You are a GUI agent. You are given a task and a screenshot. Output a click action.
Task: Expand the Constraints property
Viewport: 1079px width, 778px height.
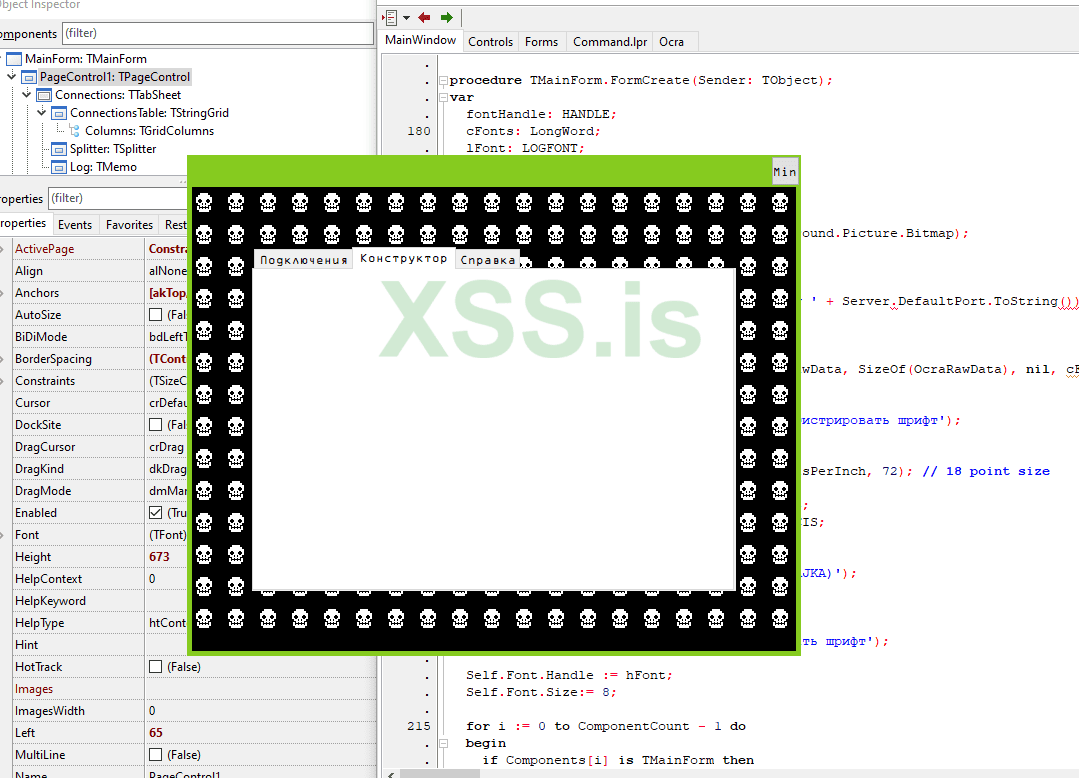pos(3,380)
